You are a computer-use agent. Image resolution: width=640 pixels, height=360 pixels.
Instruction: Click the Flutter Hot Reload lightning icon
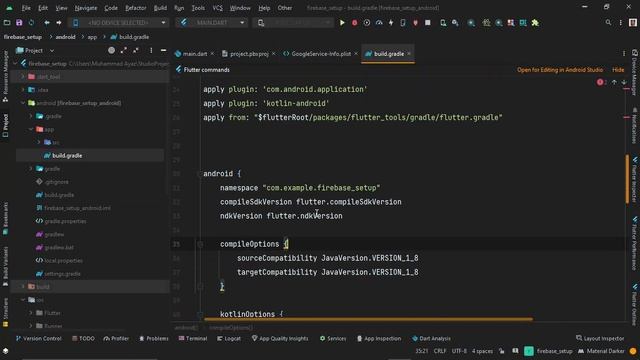click(x=391, y=23)
